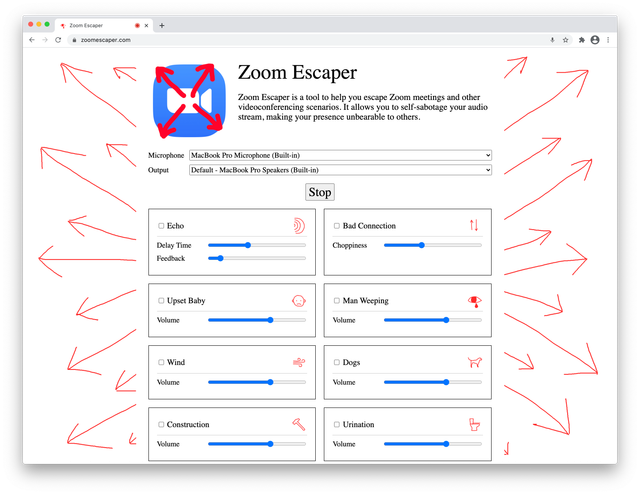Close the Zoom Escaper tab
This screenshot has height=494, width=640.
point(147,25)
